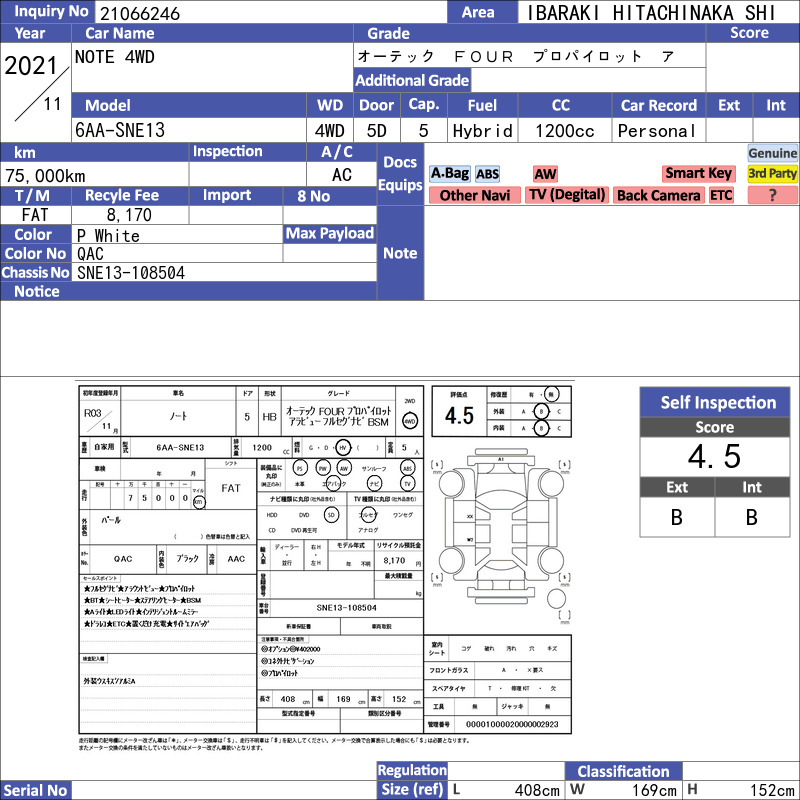The height and width of the screenshot is (800, 800).
Task: Click the recycle fee 8,170
Action: click(129, 215)
